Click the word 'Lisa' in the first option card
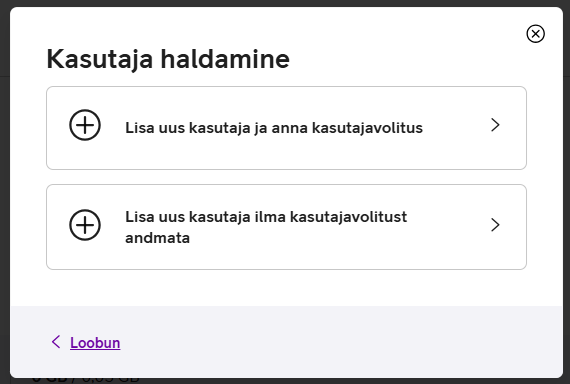This screenshot has height=384, width=570. point(139,128)
